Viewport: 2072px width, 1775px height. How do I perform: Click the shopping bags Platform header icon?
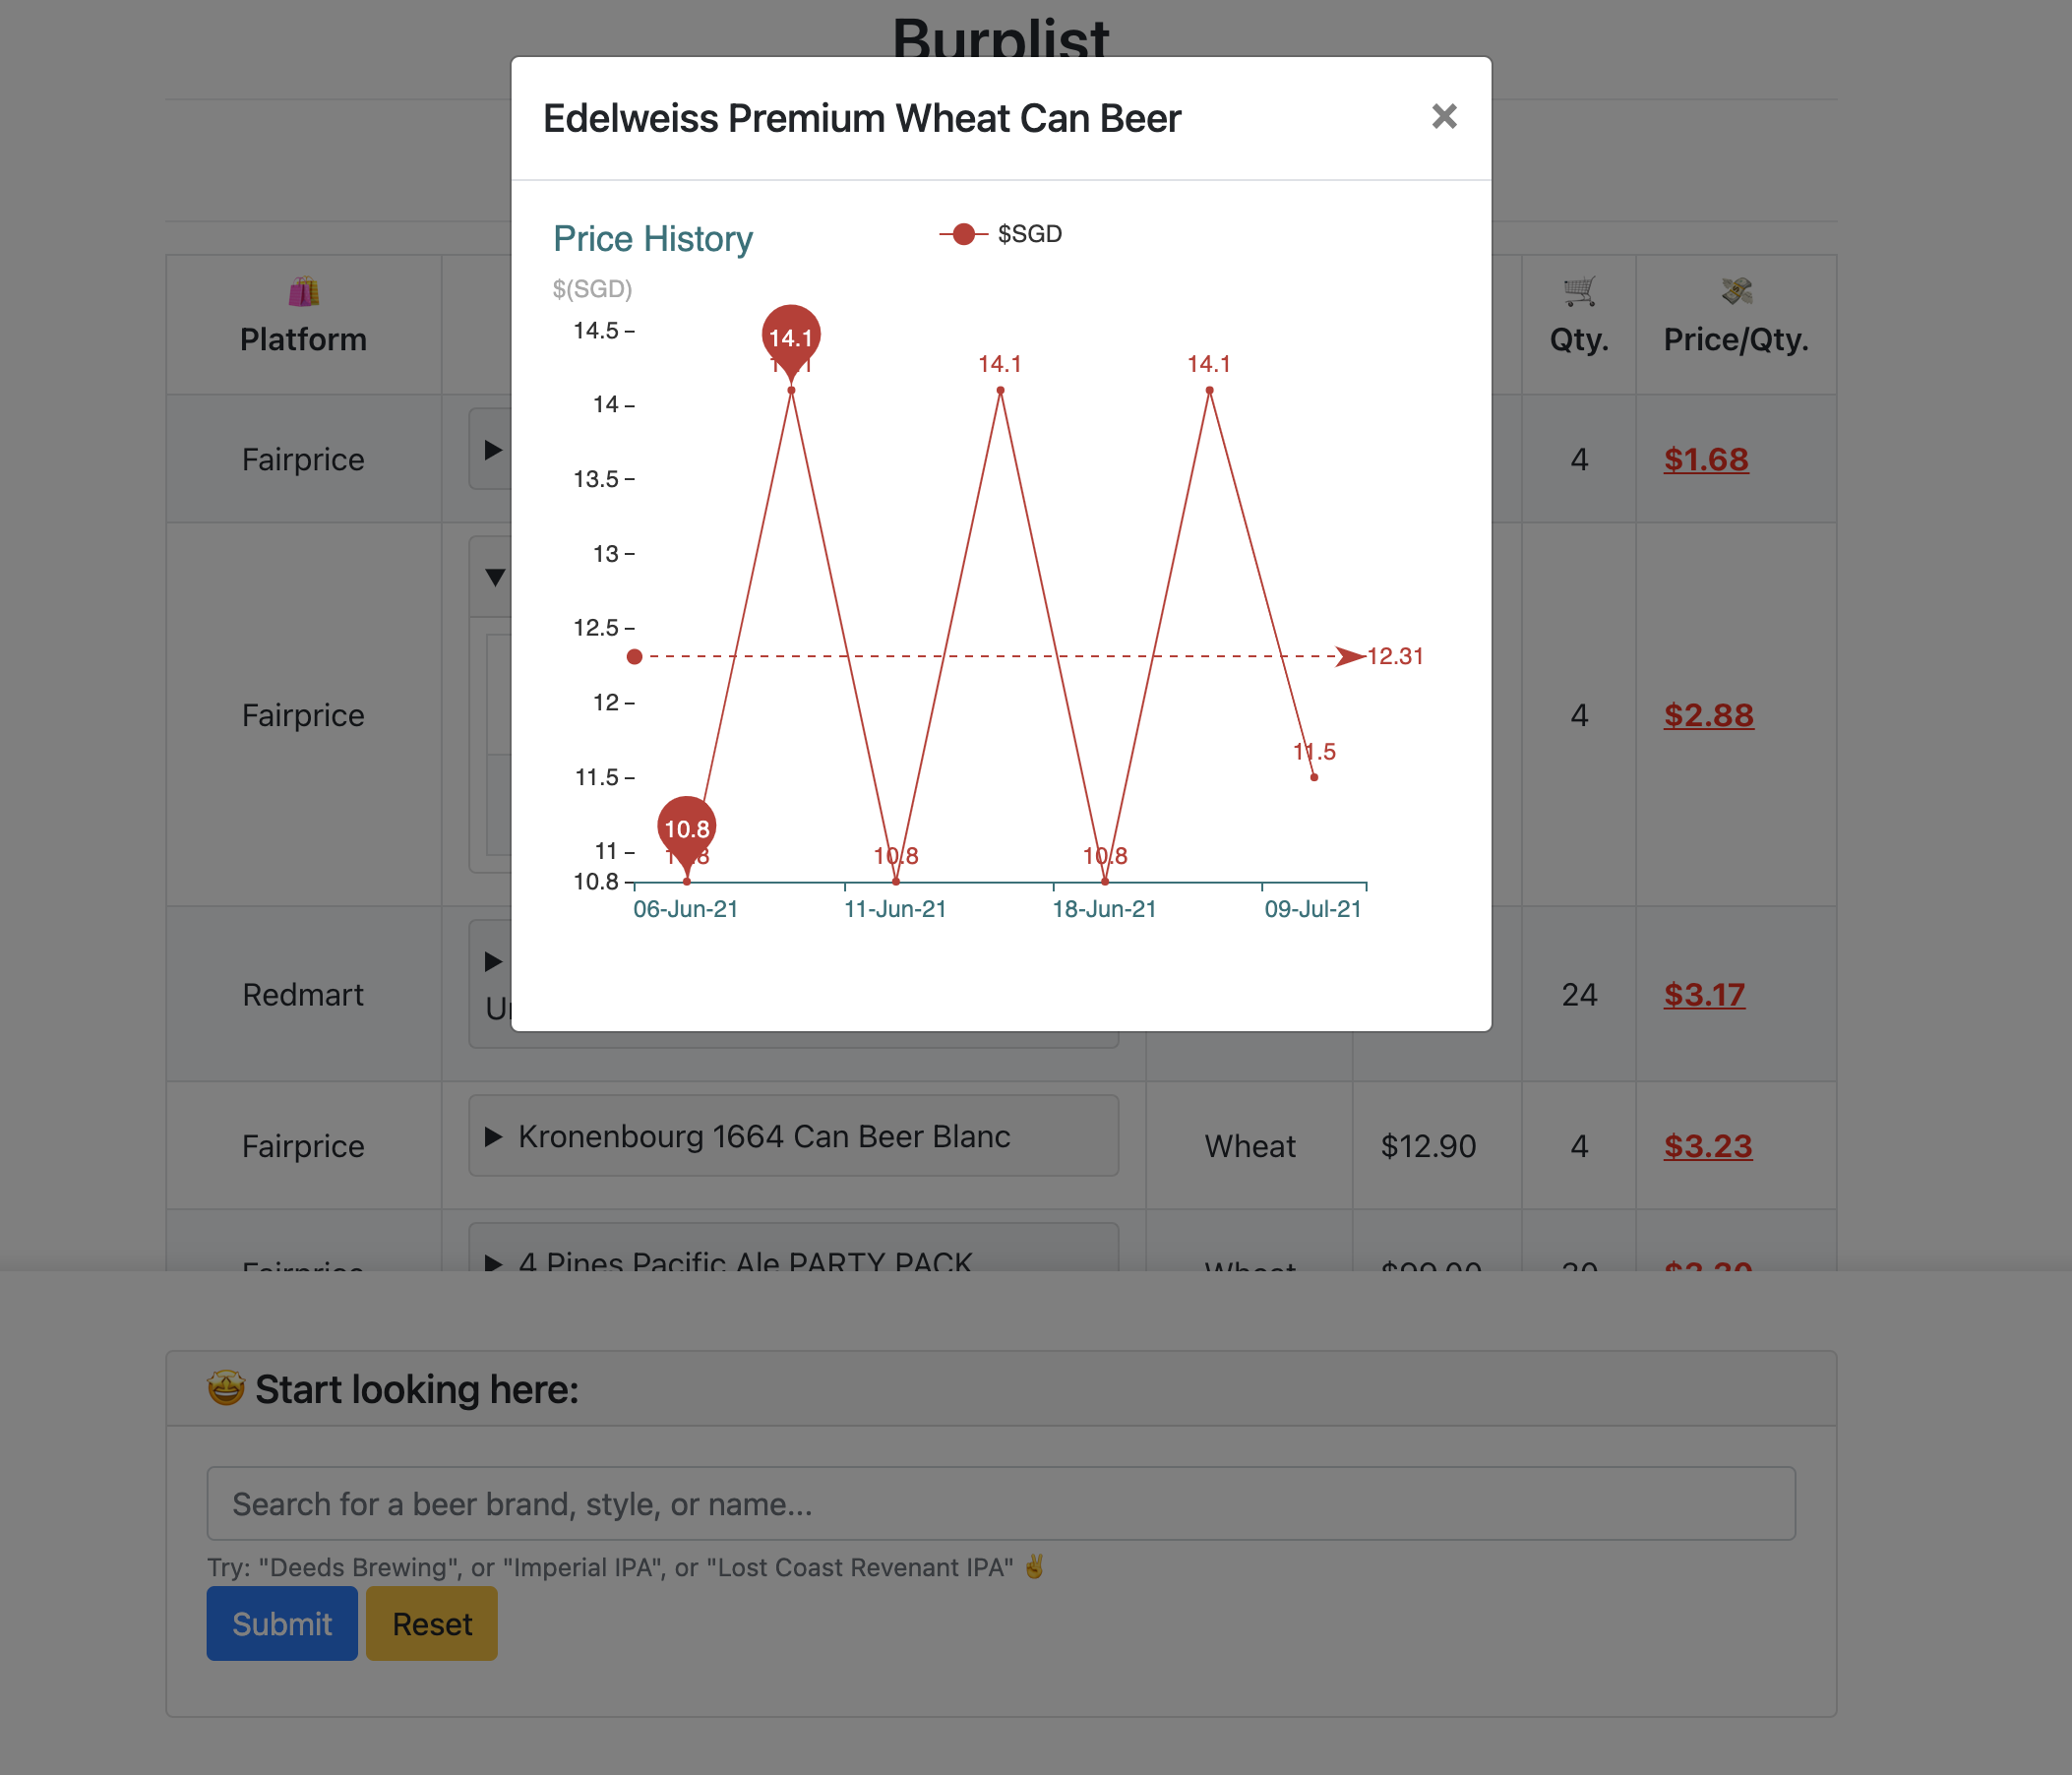[303, 291]
